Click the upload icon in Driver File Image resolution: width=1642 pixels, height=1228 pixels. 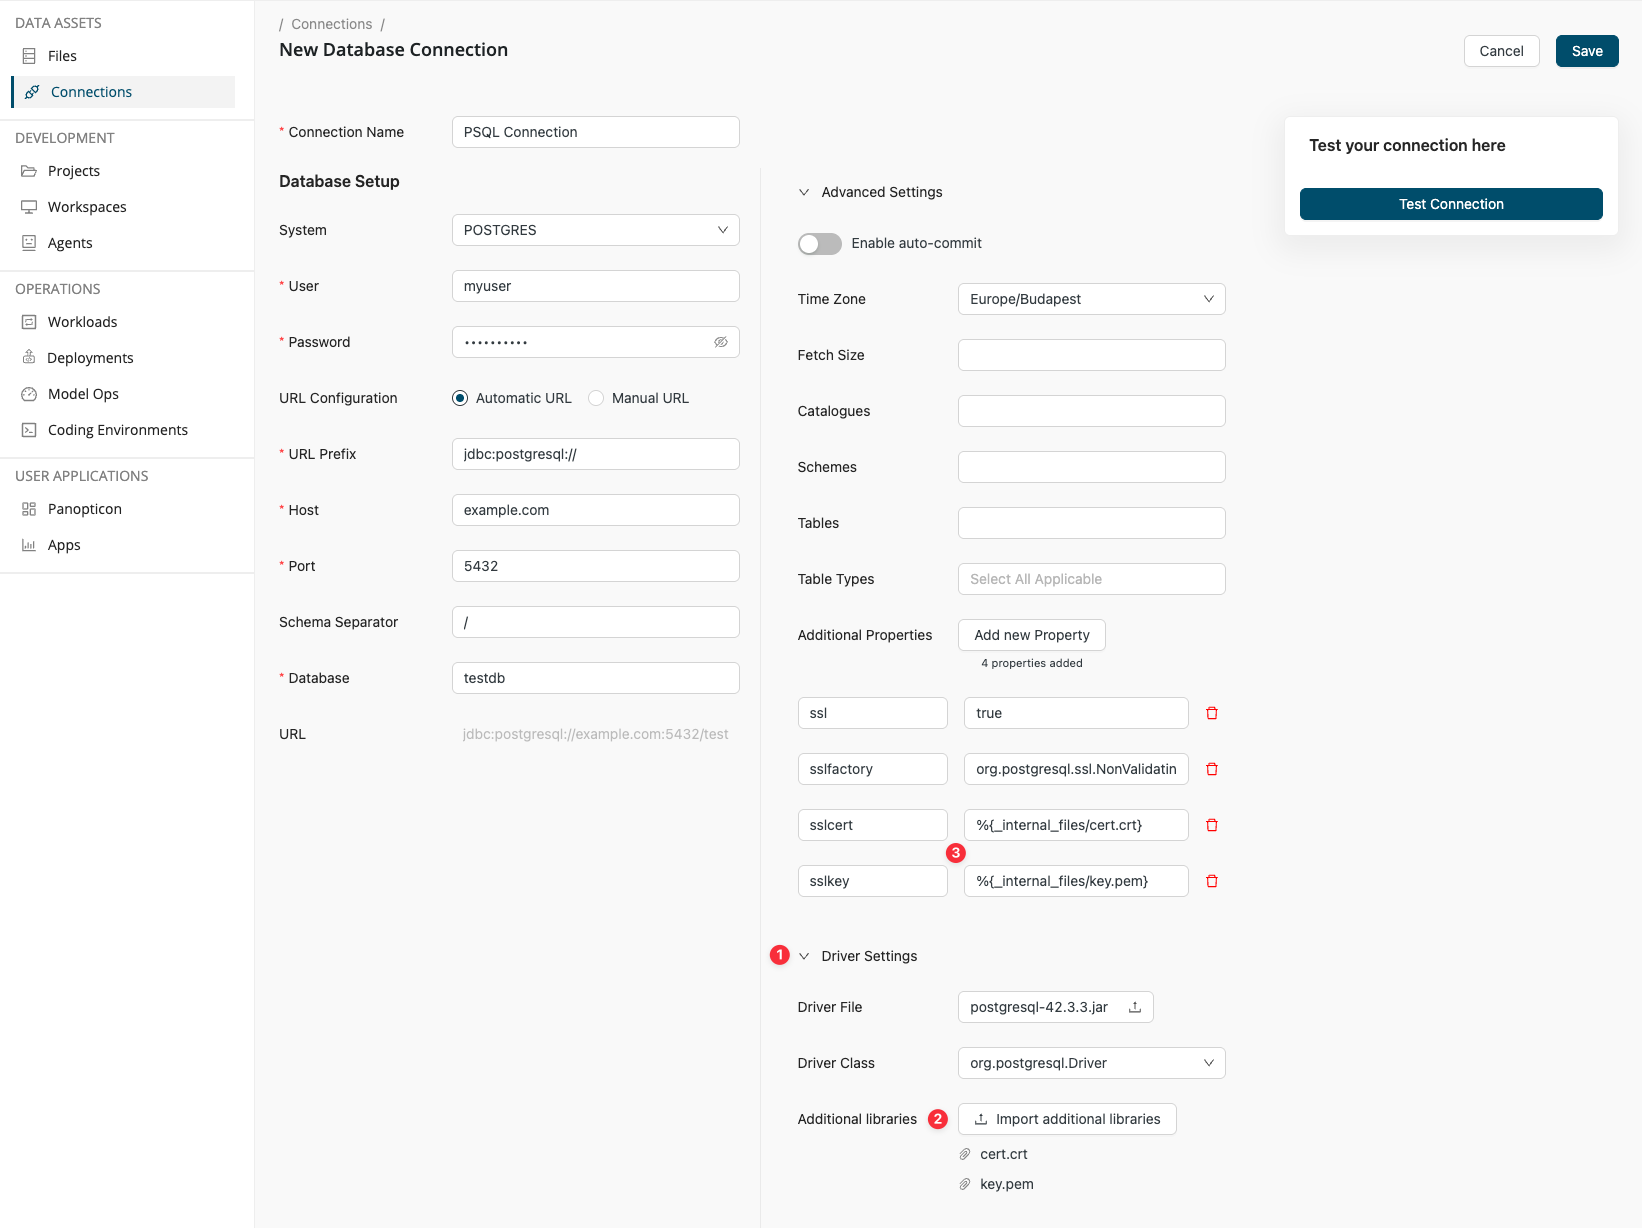coord(1135,1007)
